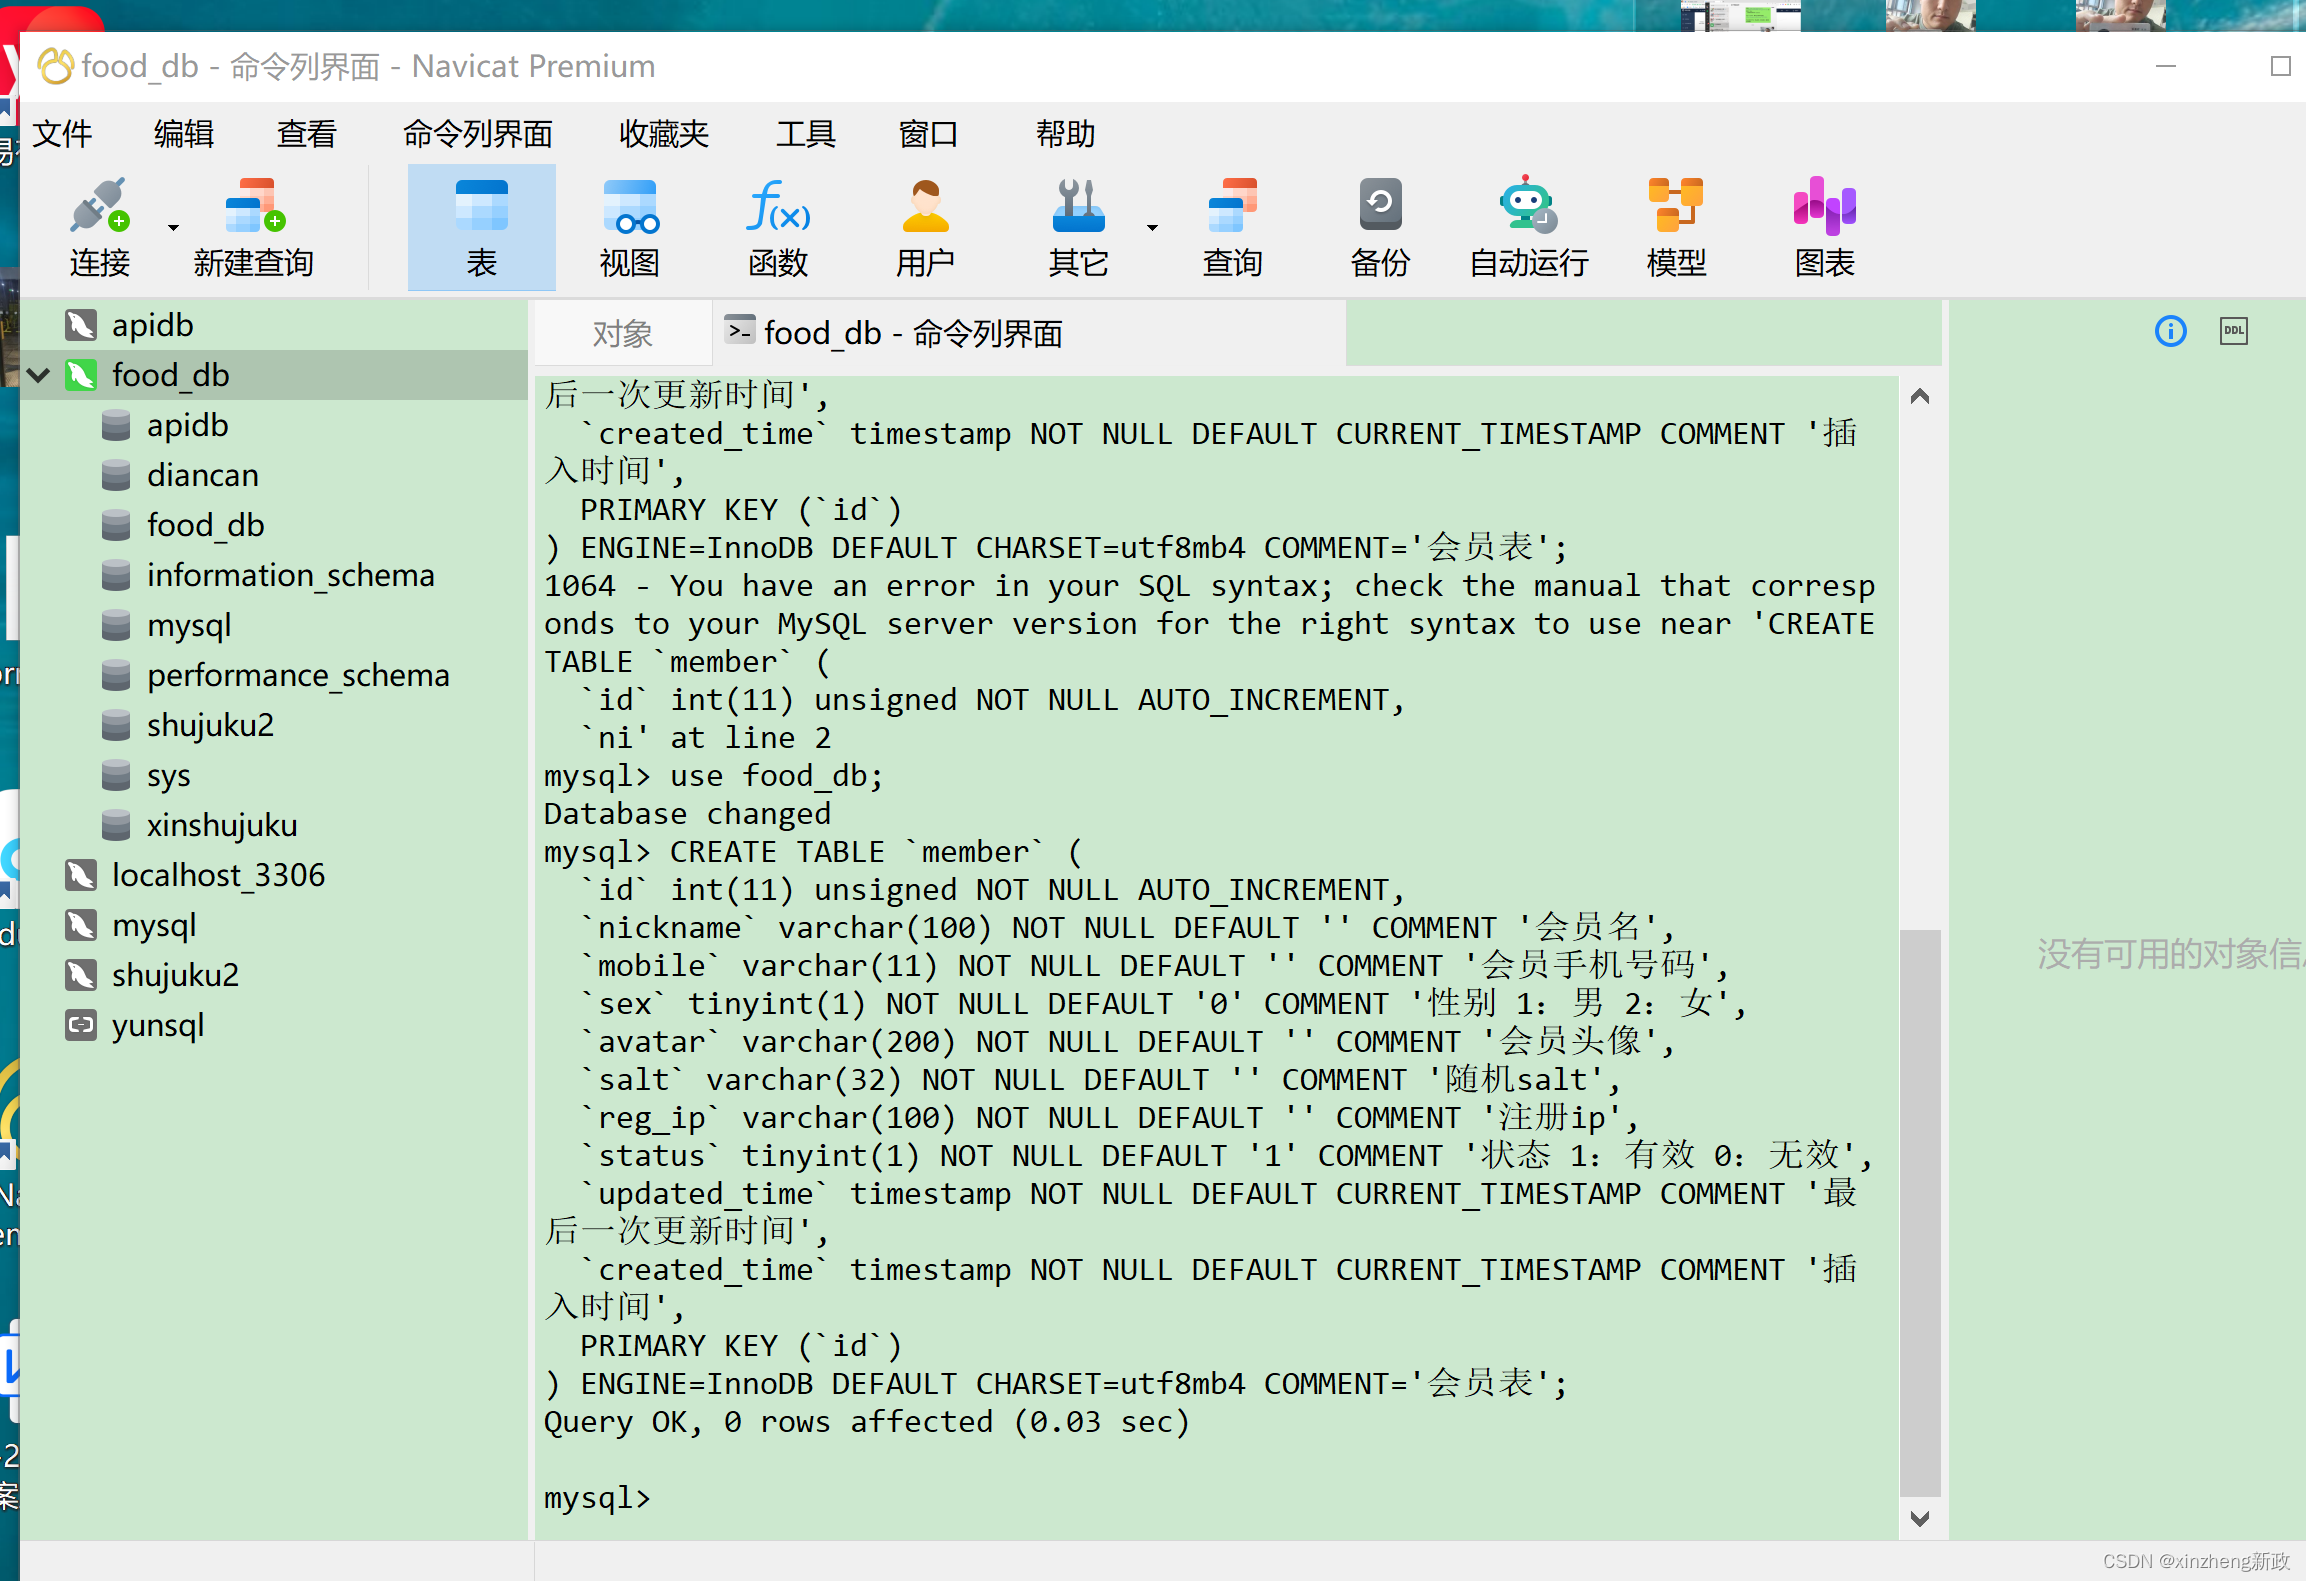Screen dimensions: 2306x1581
Task: Select the diancan database
Action: coord(203,474)
